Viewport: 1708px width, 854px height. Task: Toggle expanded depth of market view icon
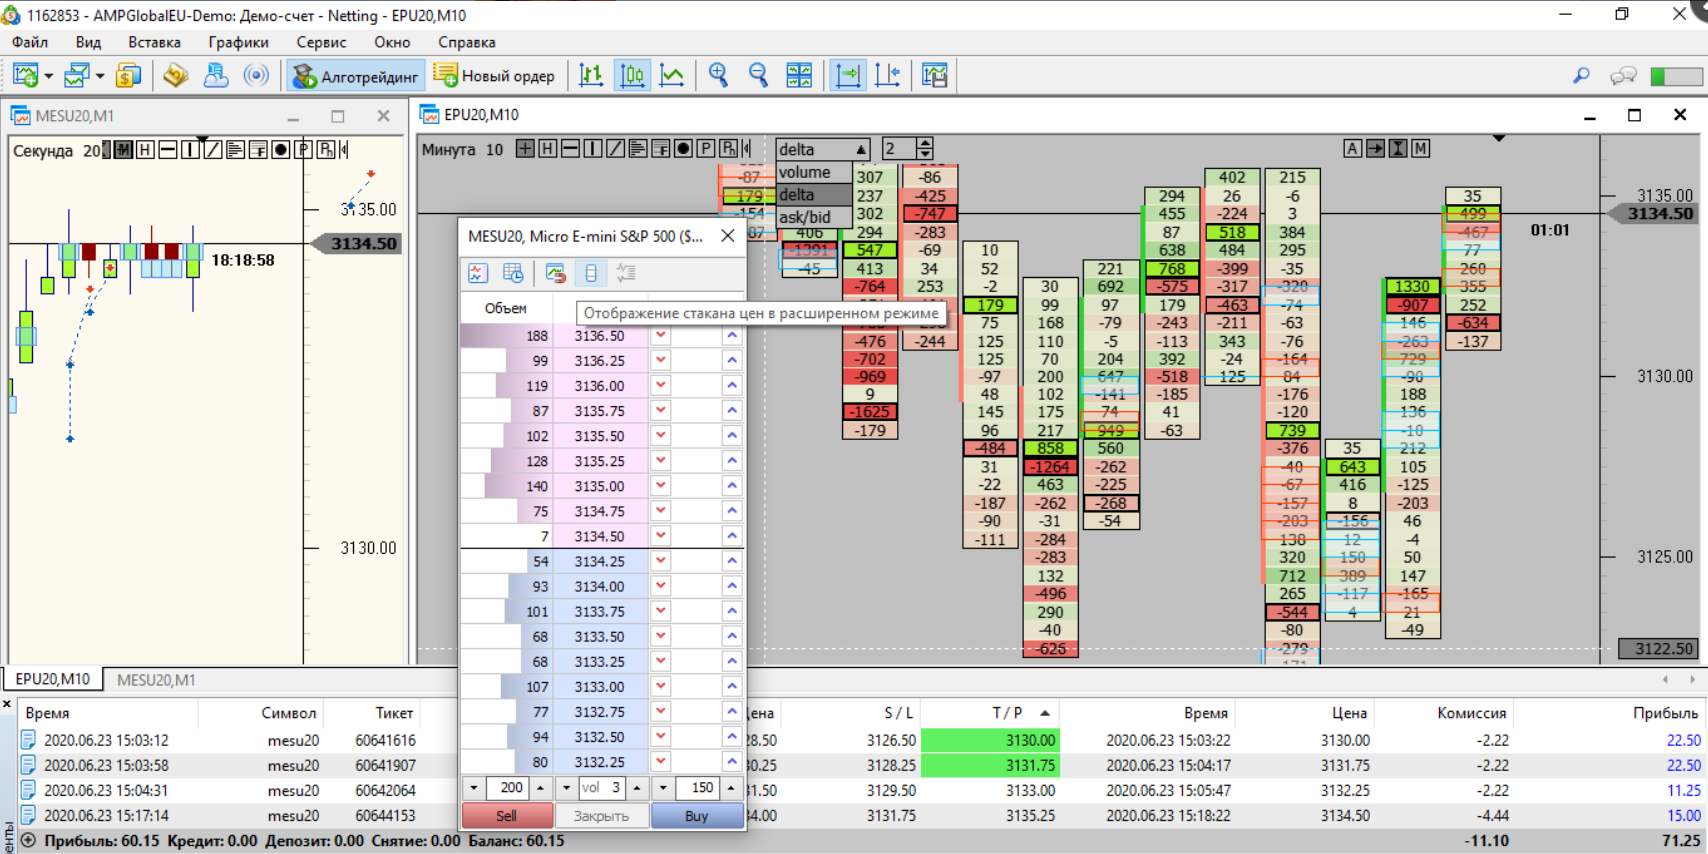(591, 273)
